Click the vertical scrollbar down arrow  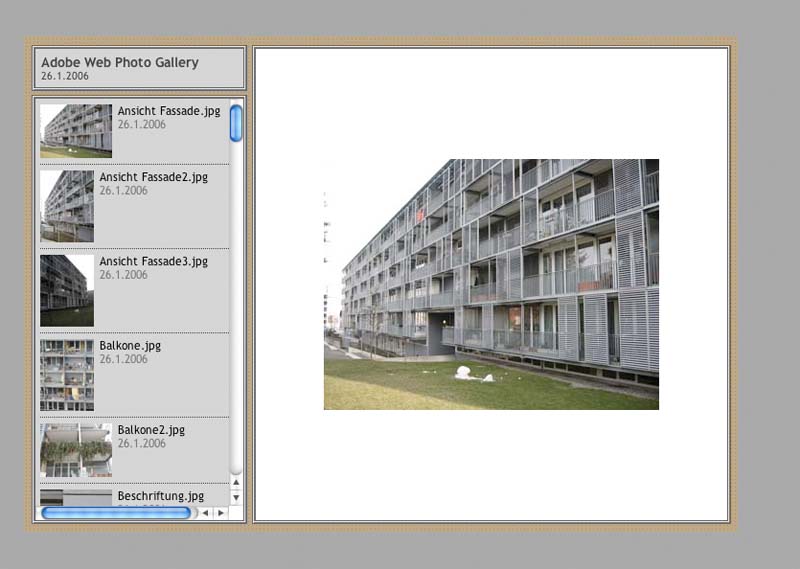click(236, 498)
